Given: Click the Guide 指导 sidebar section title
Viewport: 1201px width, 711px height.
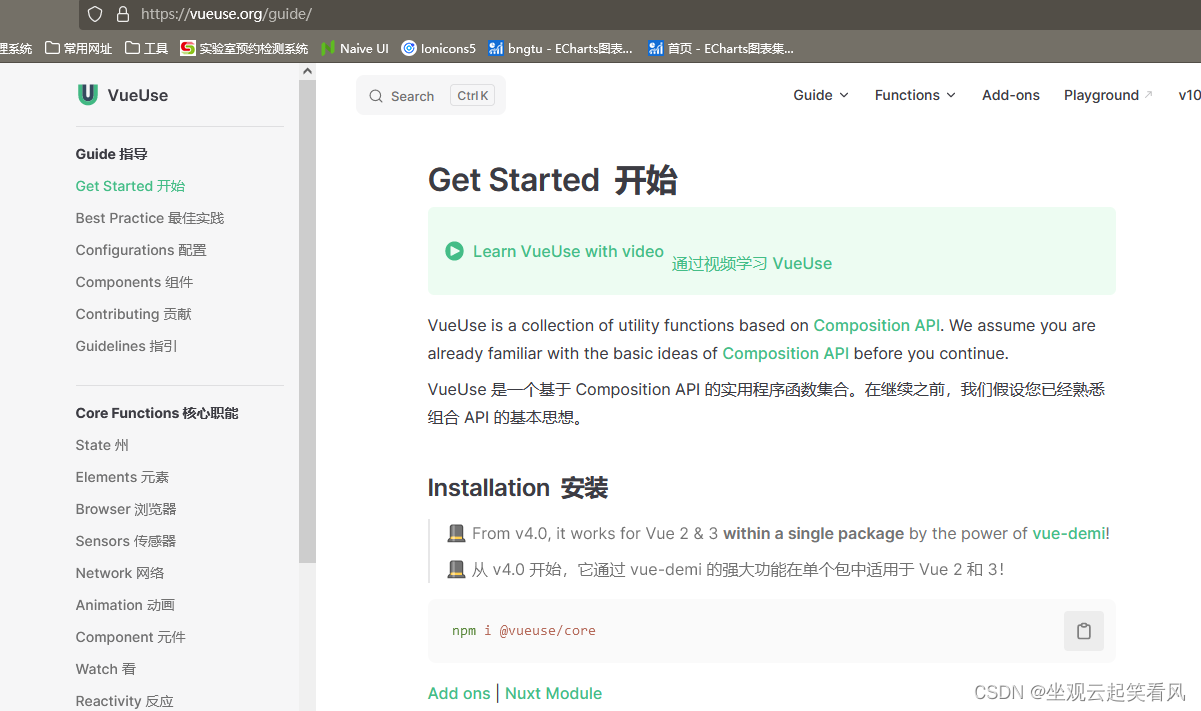Looking at the screenshot, I should click(x=112, y=154).
